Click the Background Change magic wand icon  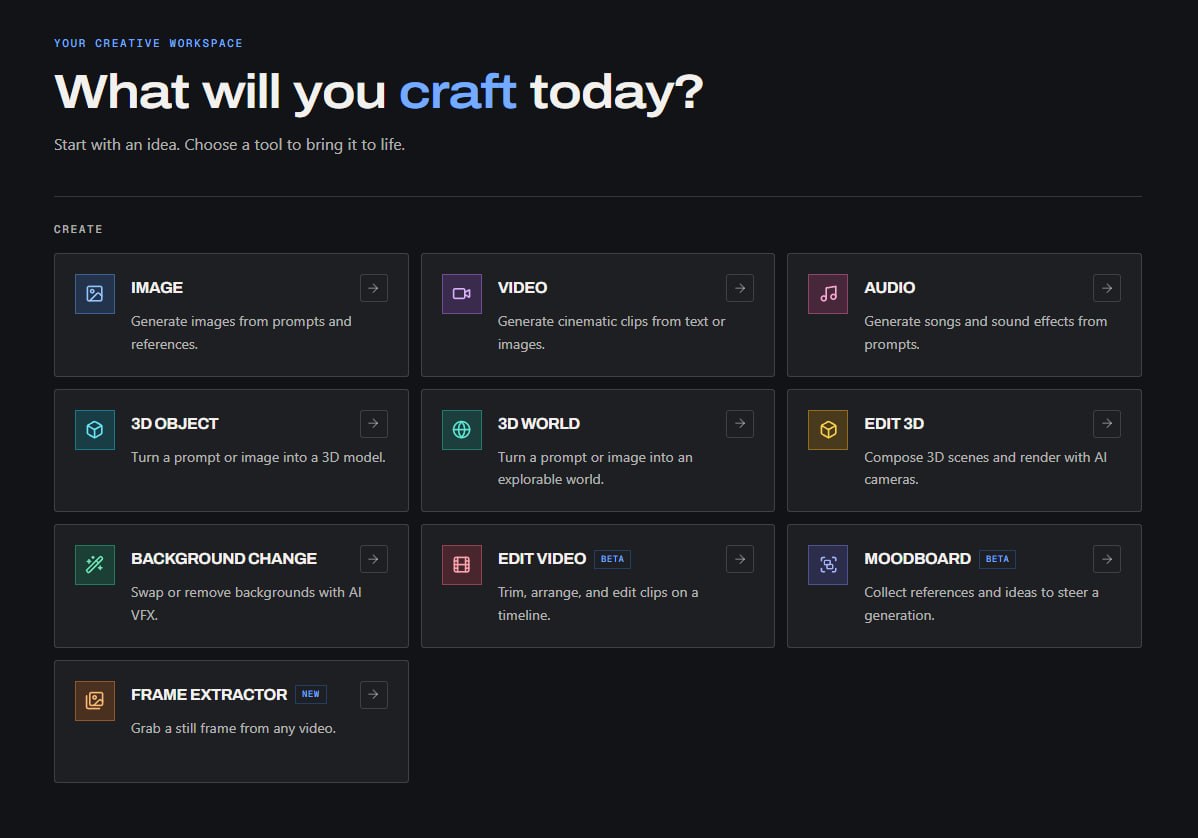pyautogui.click(x=95, y=565)
